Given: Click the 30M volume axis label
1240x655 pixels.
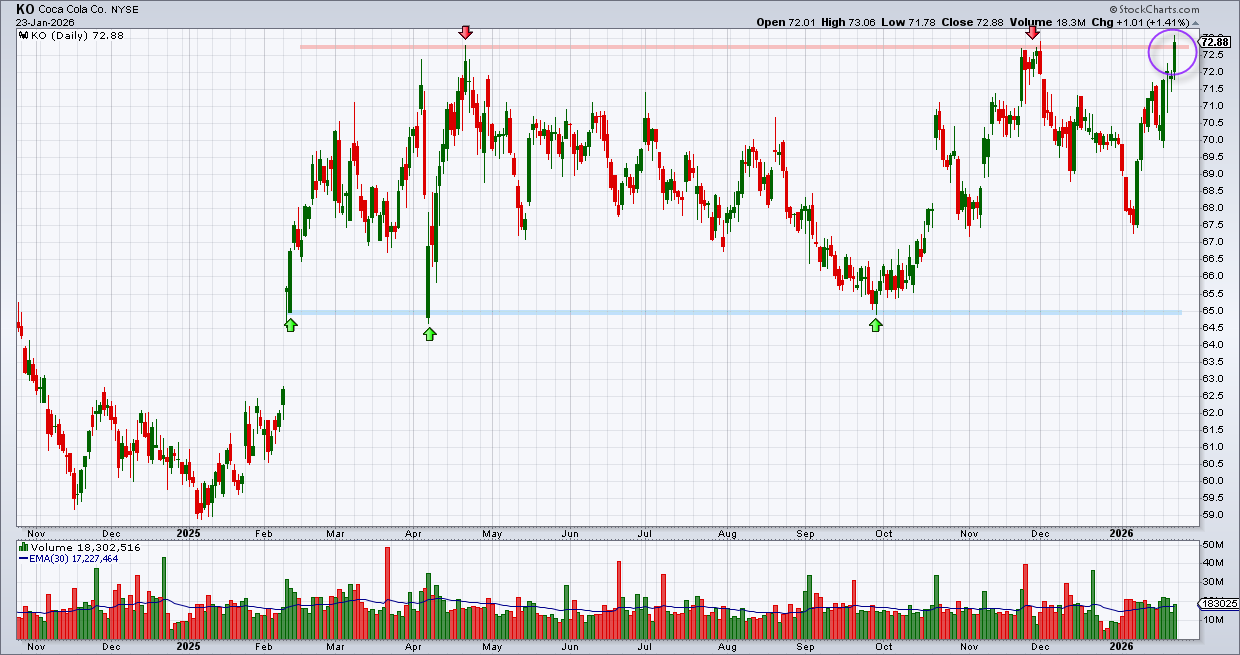Looking at the screenshot, I should (1212, 582).
